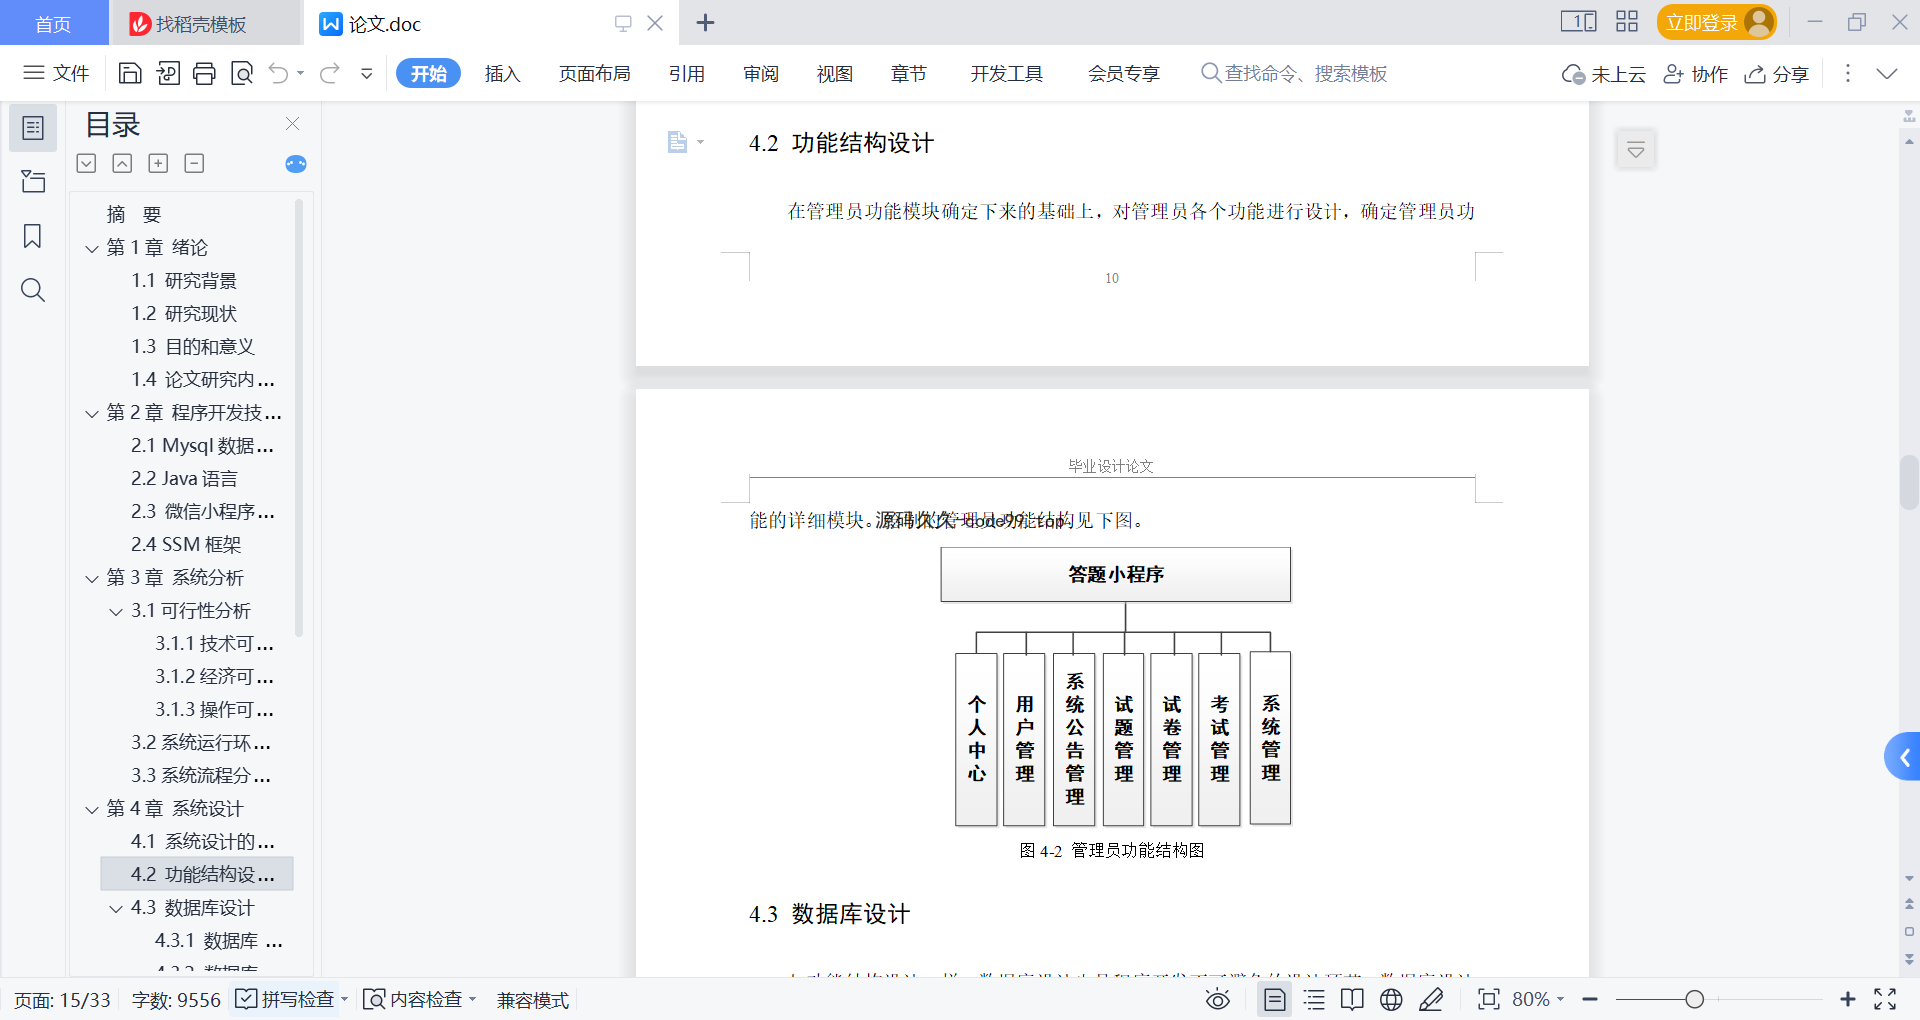Click the Save icon in toolbar

pyautogui.click(x=130, y=73)
